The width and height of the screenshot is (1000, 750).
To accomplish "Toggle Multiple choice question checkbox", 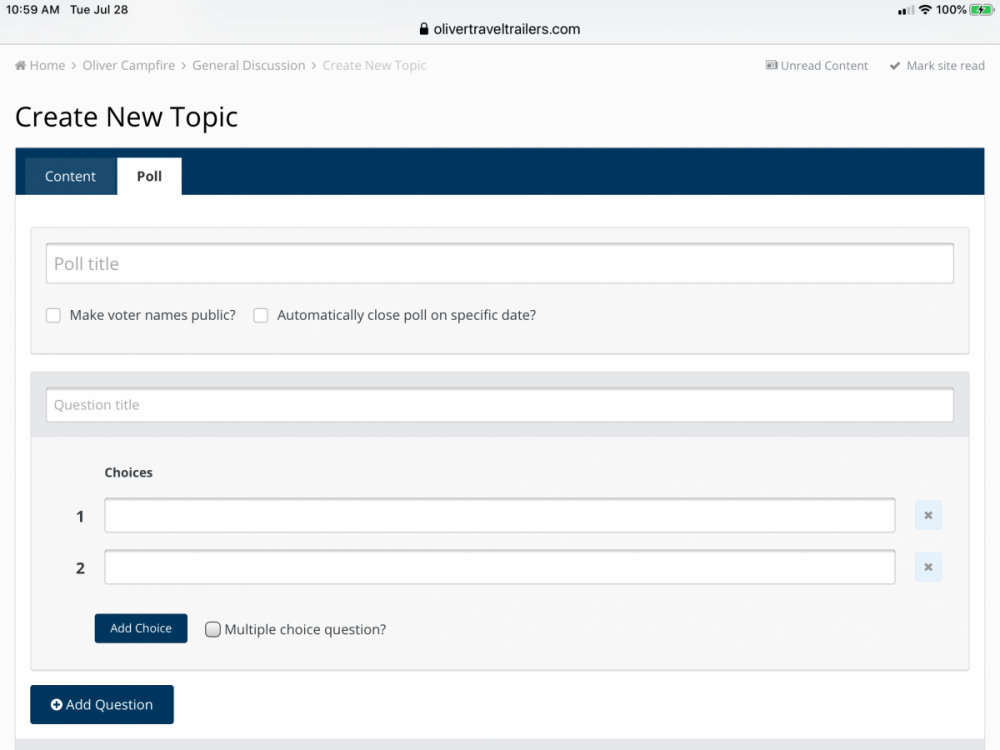I will (x=213, y=629).
